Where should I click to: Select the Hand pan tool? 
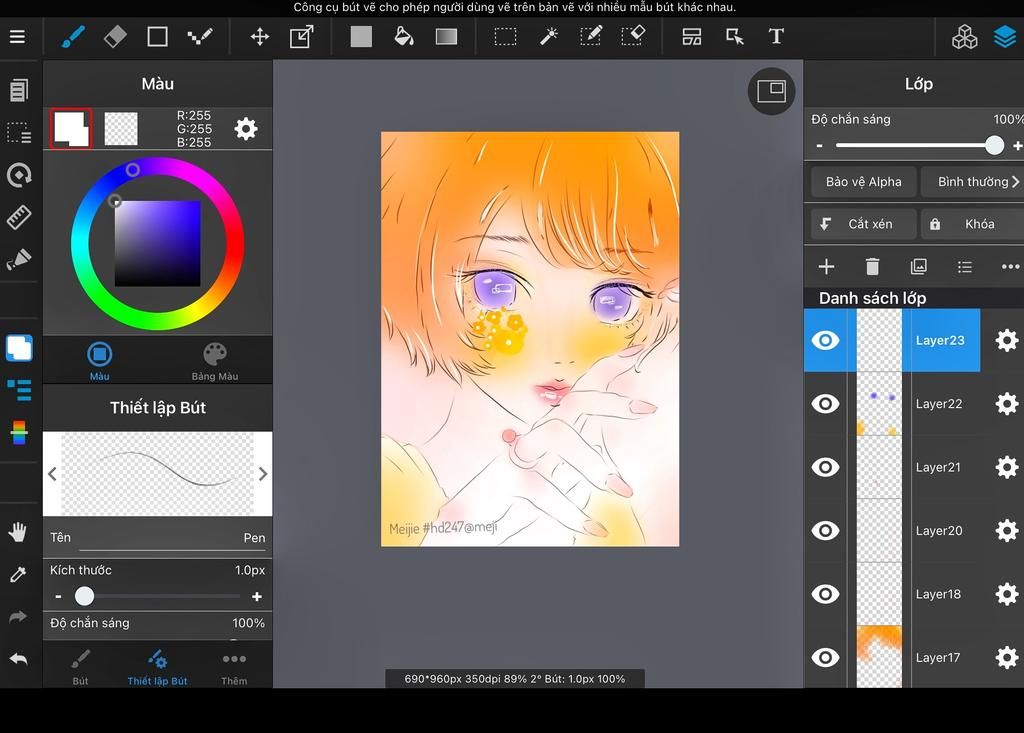[18, 532]
